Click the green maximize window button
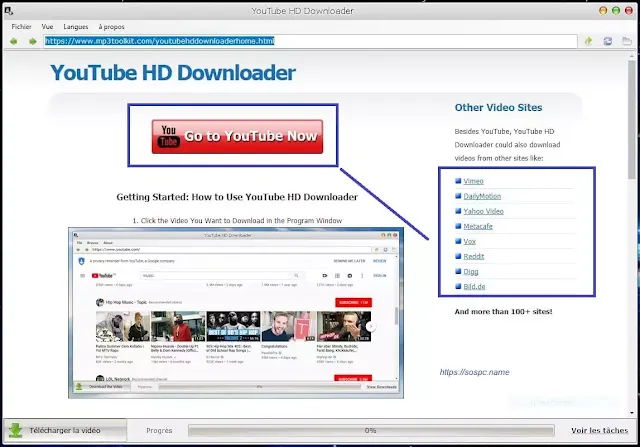 [x=616, y=11]
